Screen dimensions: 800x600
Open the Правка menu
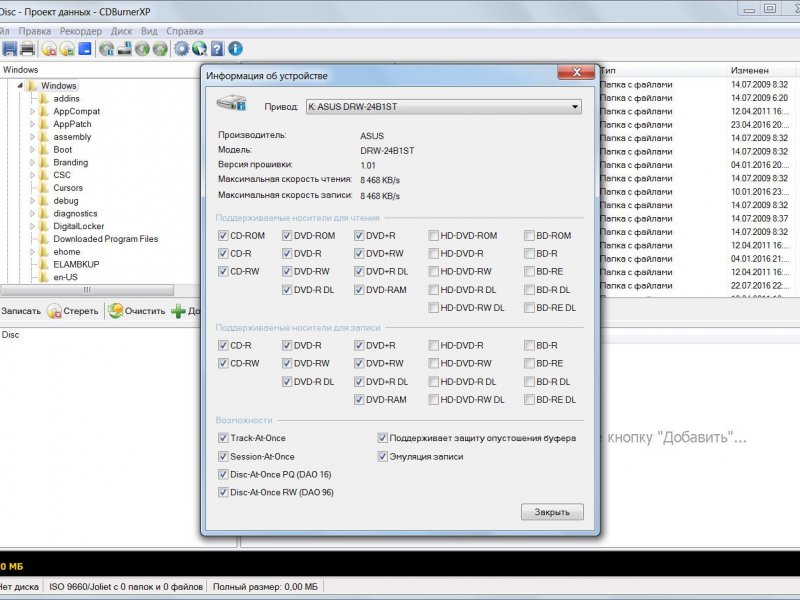tap(35, 31)
